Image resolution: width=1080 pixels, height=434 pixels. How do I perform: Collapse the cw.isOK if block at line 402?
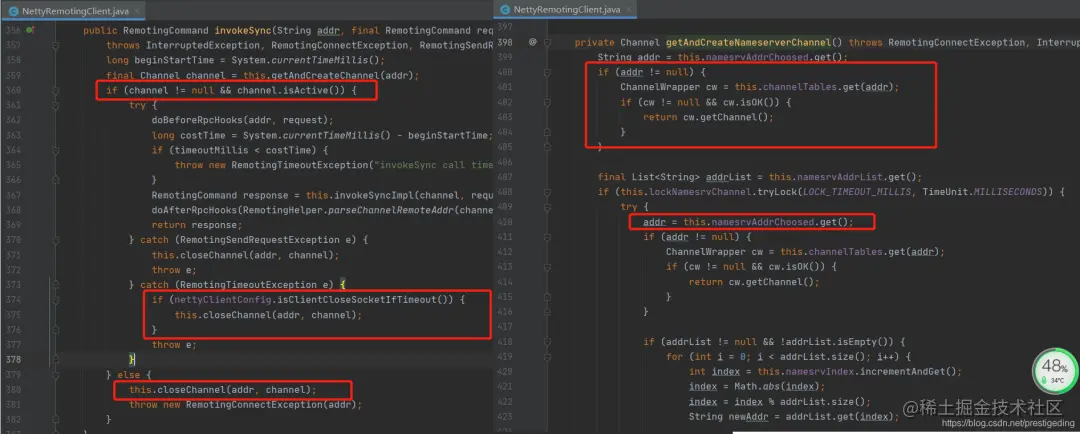tap(548, 102)
